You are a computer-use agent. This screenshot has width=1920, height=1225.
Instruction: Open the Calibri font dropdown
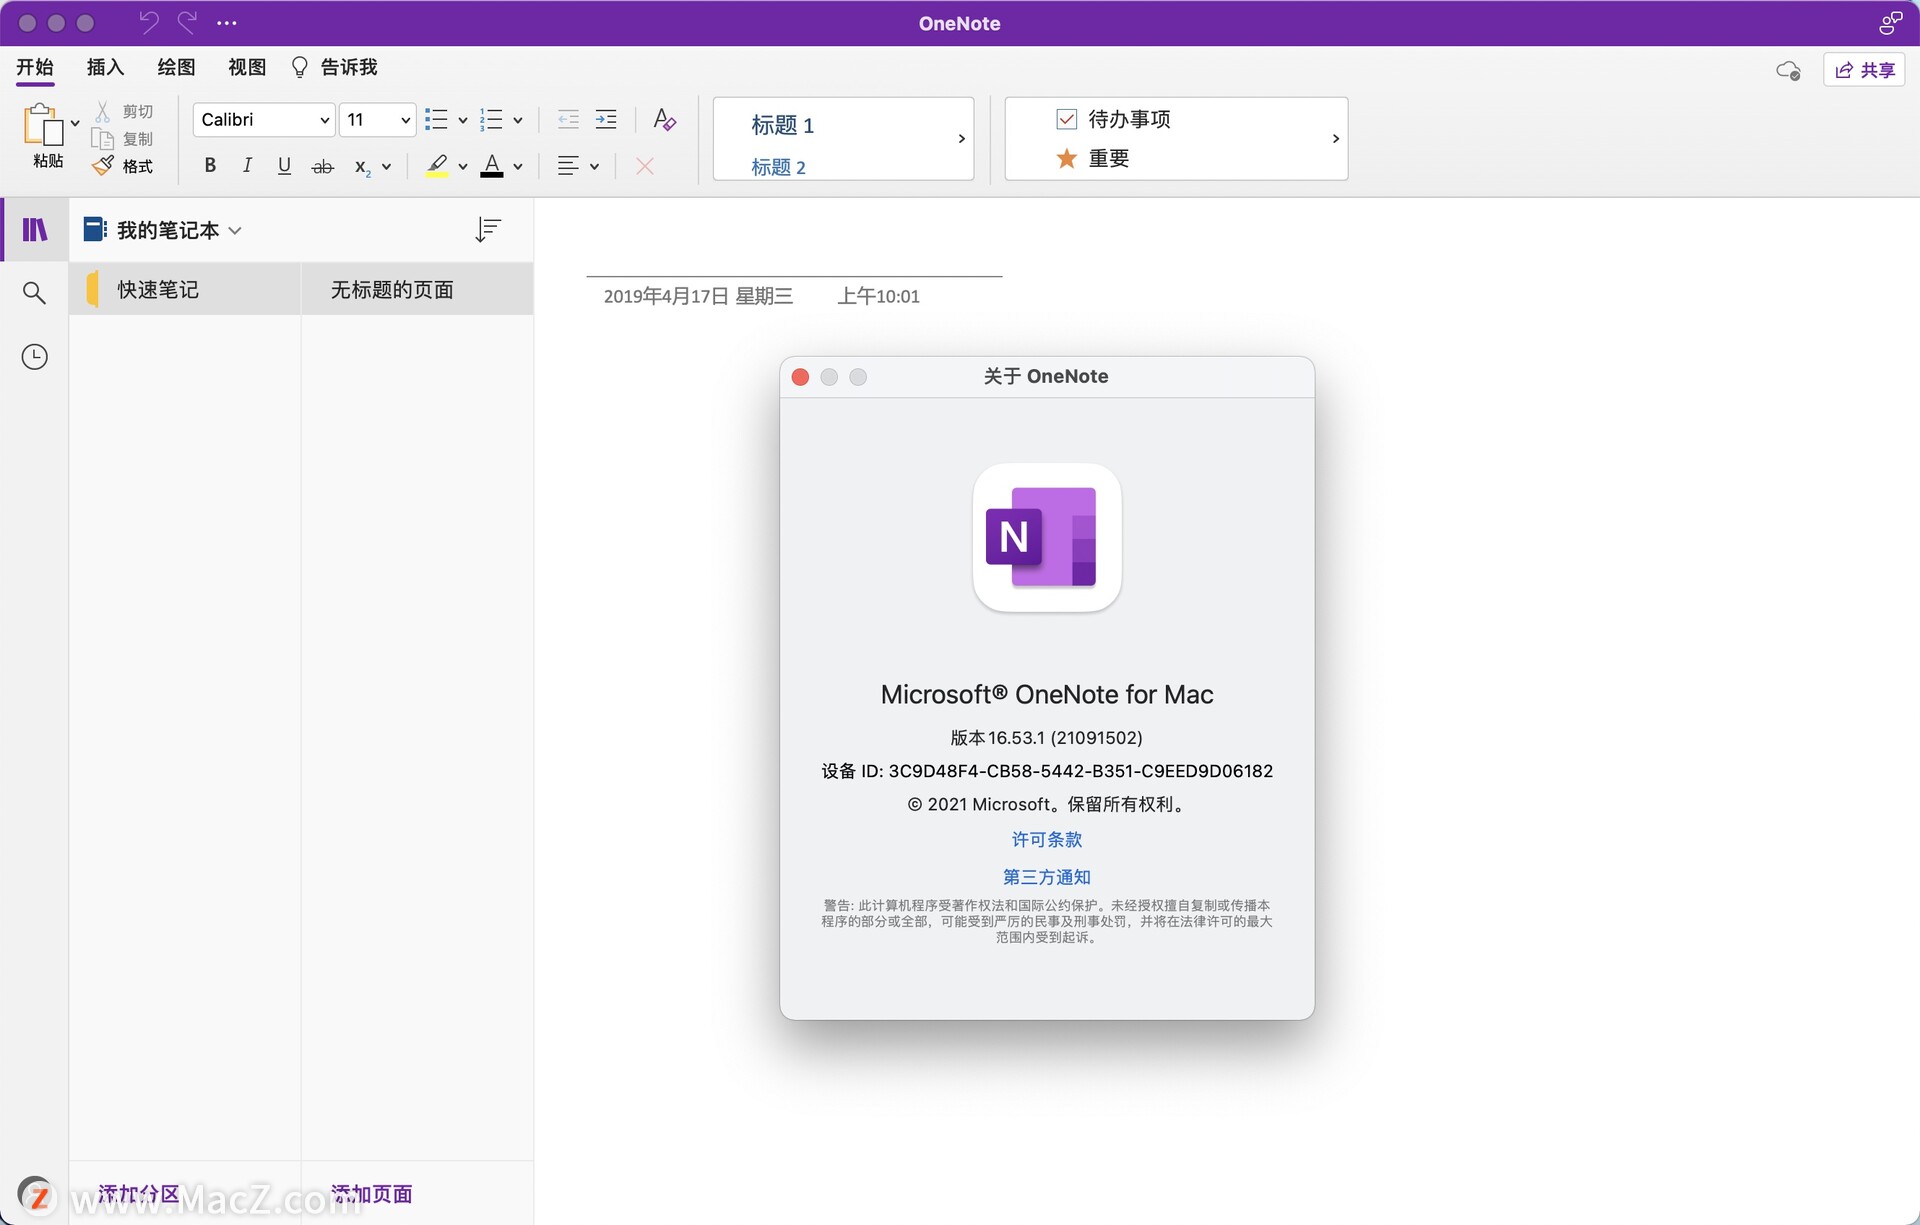click(x=264, y=120)
